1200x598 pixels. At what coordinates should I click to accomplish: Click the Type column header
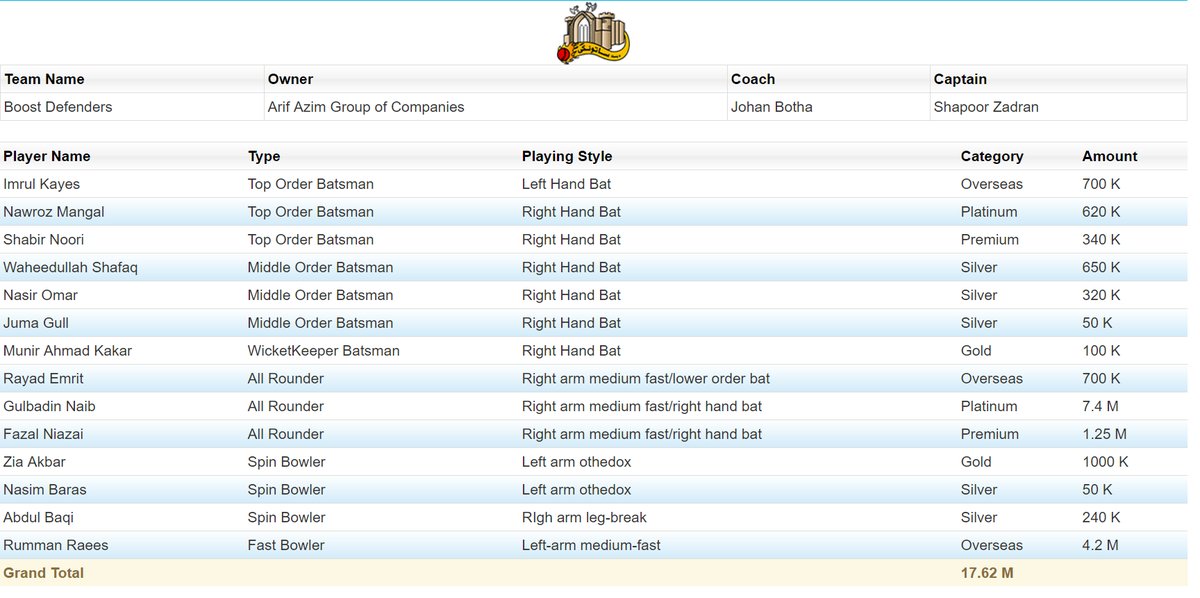pyautogui.click(x=264, y=156)
